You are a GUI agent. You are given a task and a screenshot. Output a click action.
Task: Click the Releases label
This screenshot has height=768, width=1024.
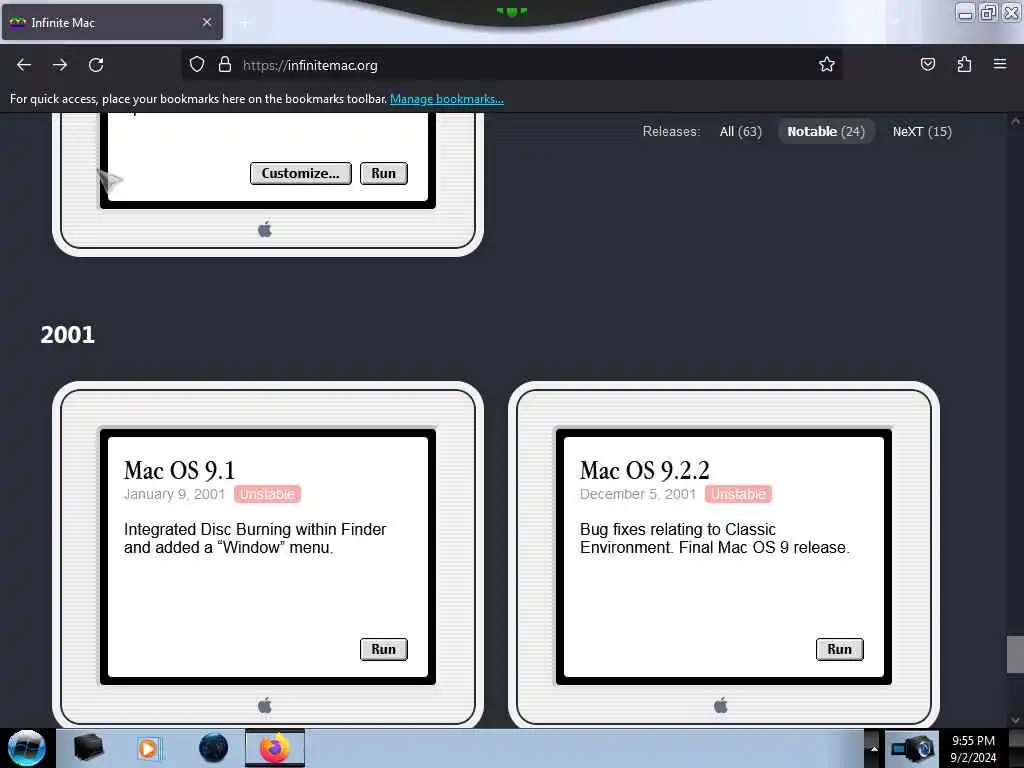[671, 131]
